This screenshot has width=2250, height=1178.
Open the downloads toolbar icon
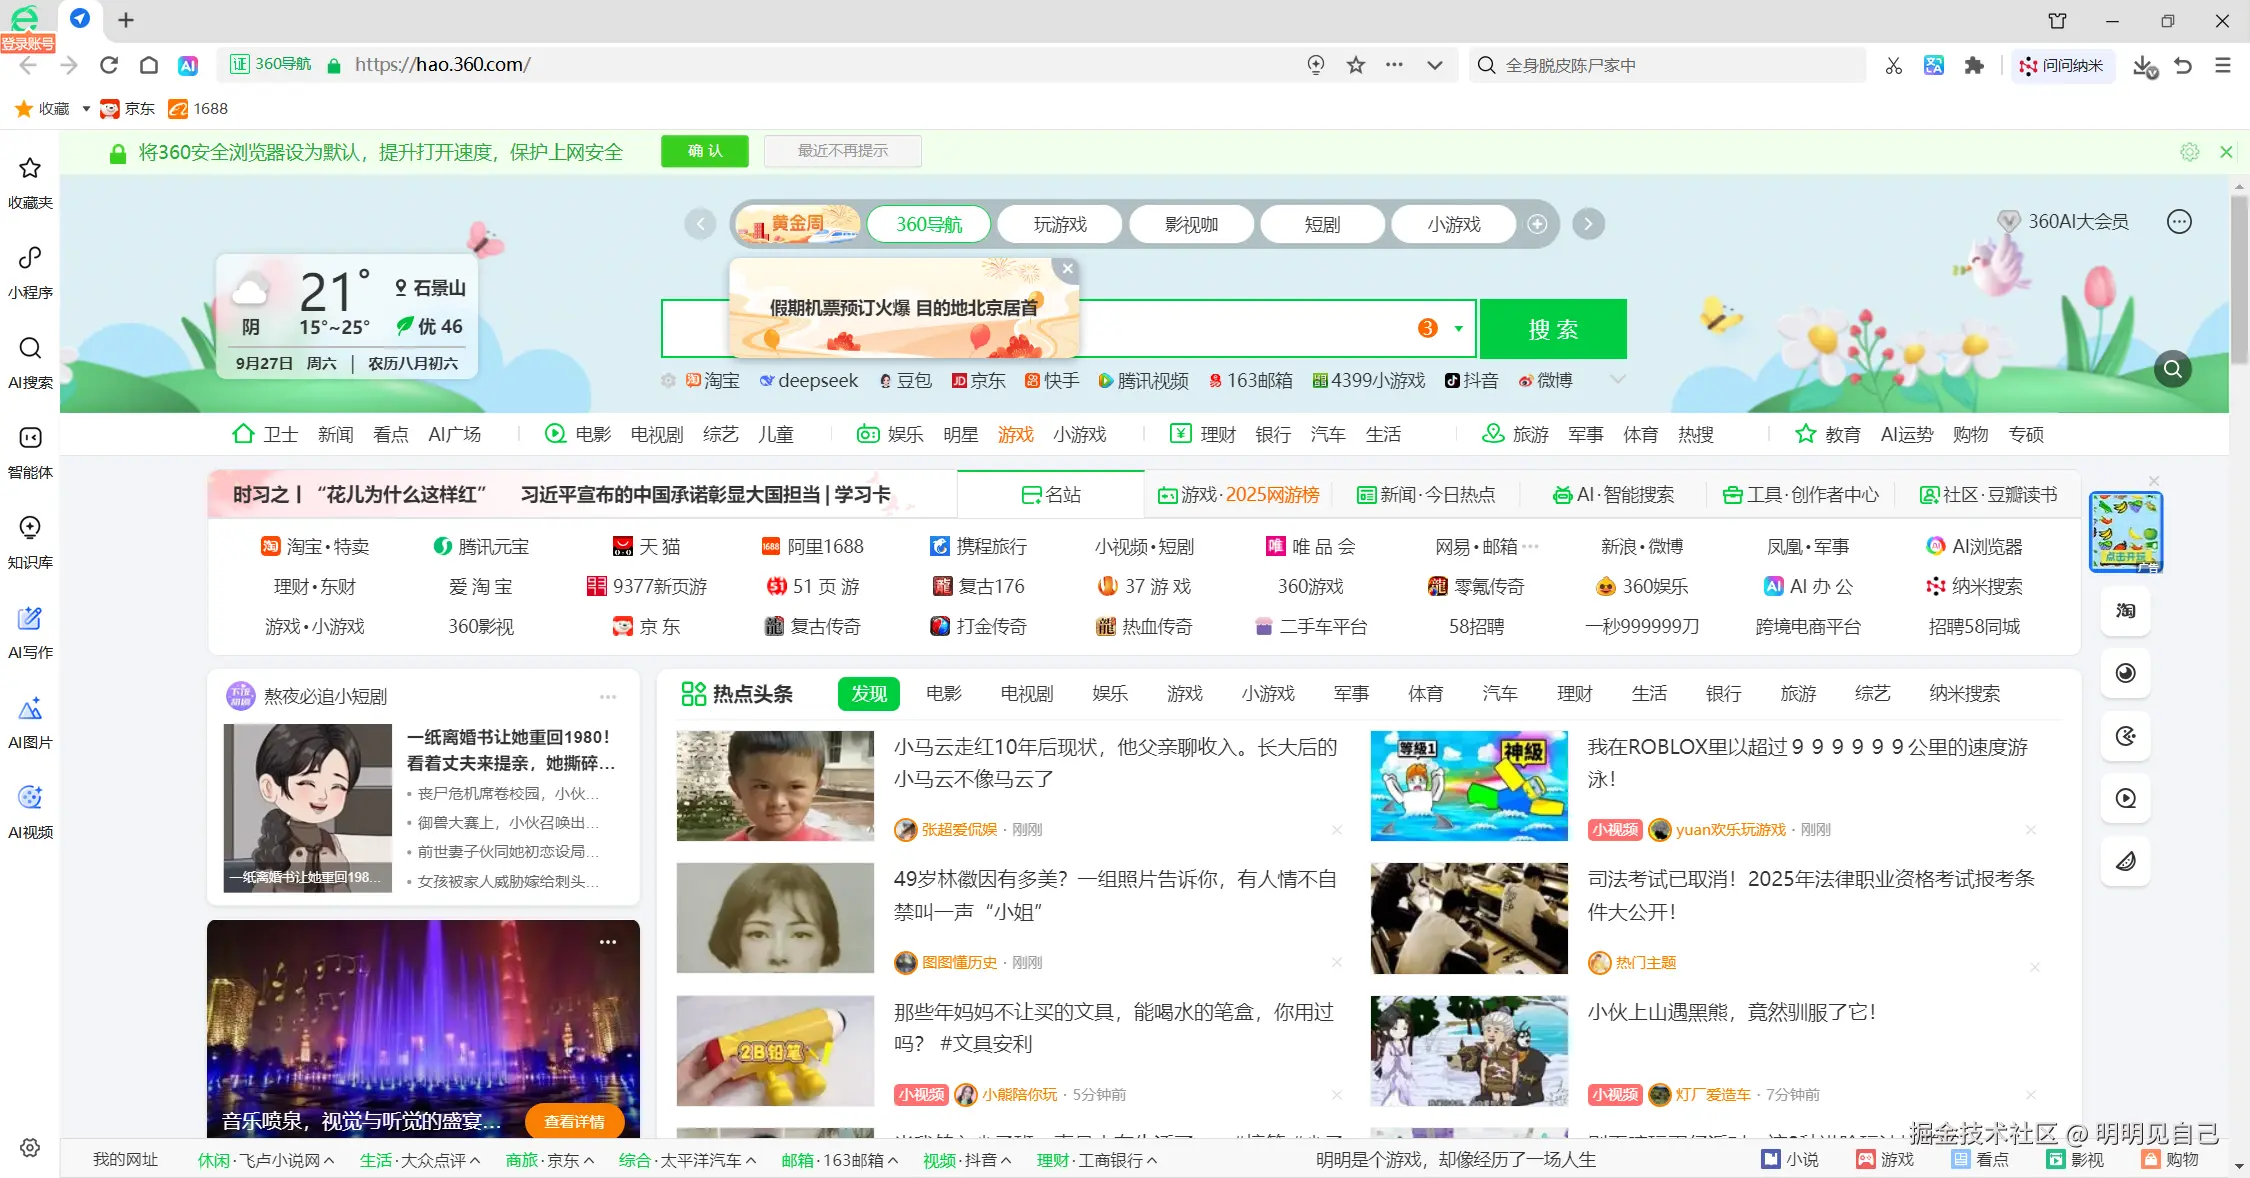2143,65
